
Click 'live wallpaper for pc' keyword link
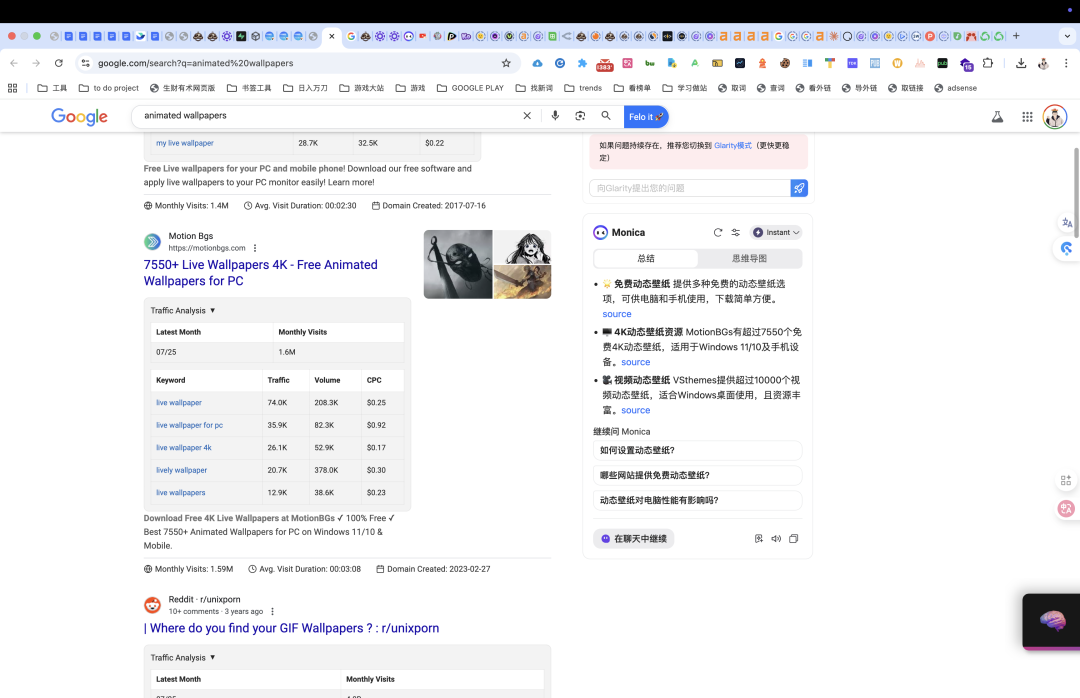189,425
